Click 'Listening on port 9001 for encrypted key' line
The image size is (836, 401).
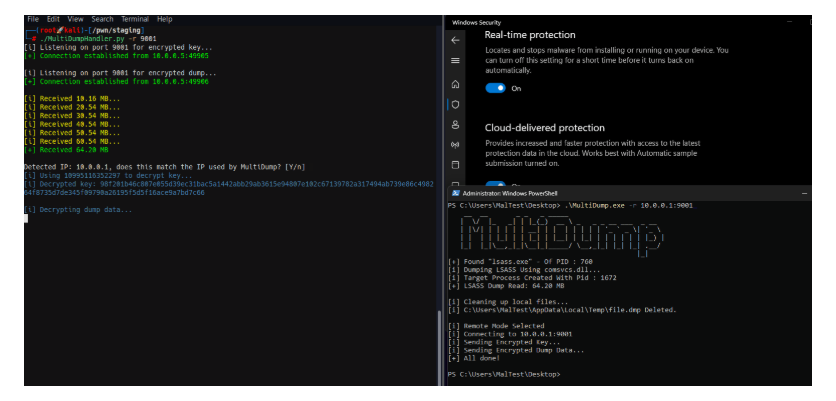(117, 47)
